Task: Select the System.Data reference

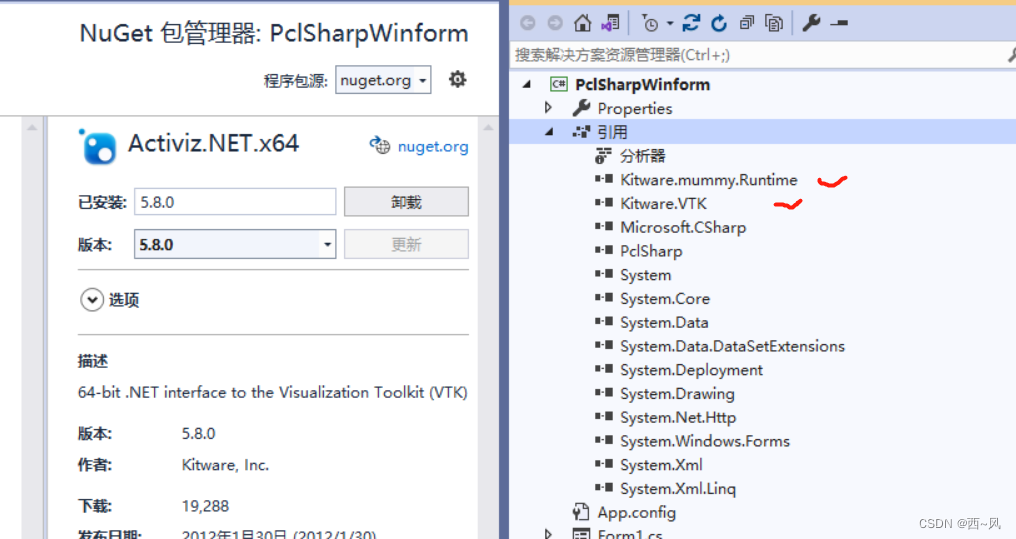Action: [x=664, y=323]
